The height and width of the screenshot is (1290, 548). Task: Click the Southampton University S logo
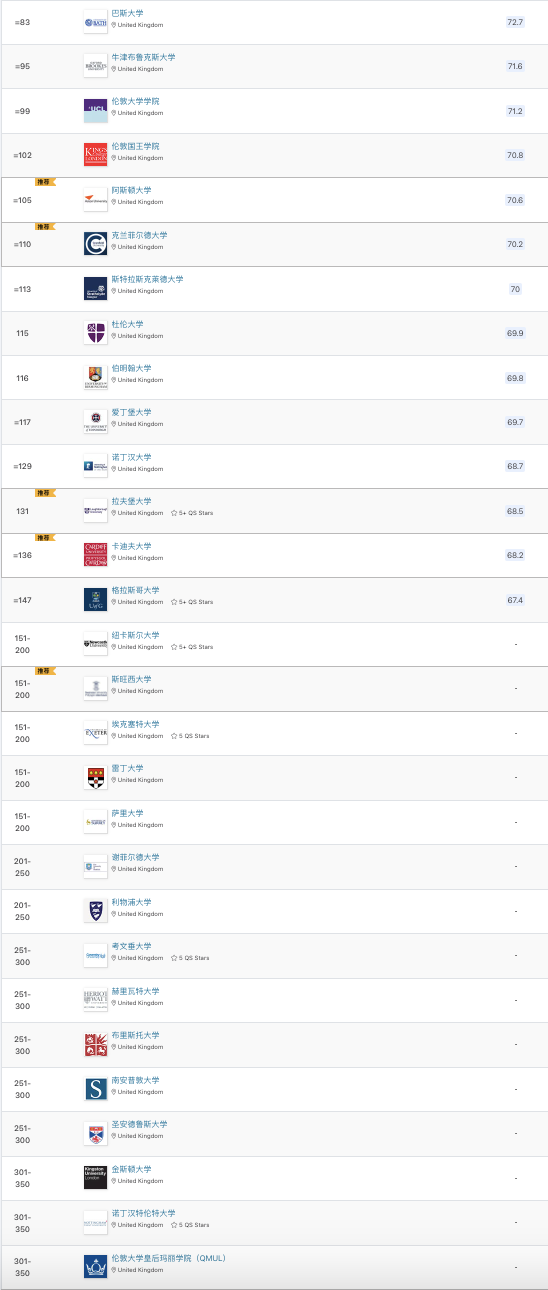95,1088
